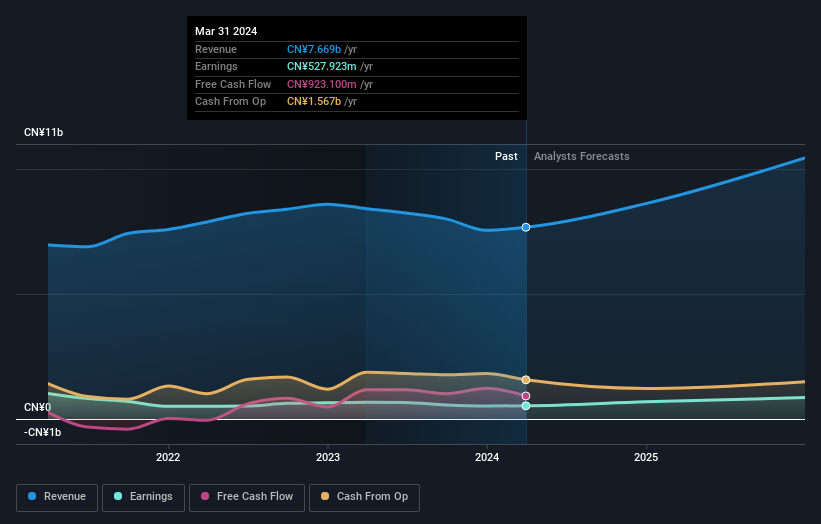This screenshot has height=524, width=821.
Task: Select the 2024 x-axis label
Action: pos(487,458)
